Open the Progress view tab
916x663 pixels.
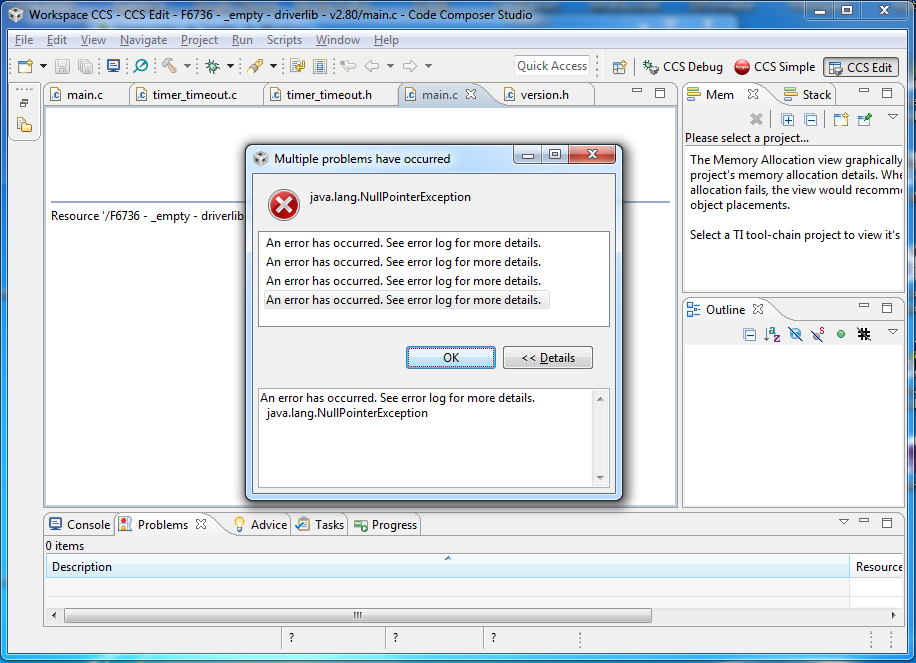coord(386,525)
